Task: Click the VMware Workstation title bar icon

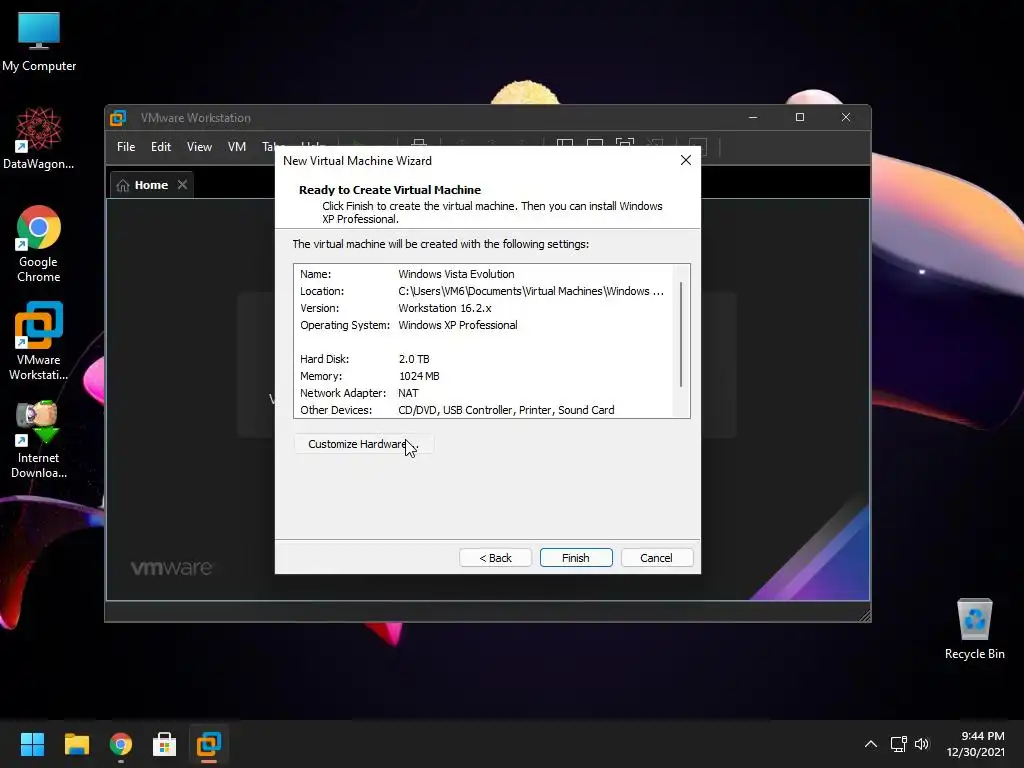Action: click(x=118, y=118)
